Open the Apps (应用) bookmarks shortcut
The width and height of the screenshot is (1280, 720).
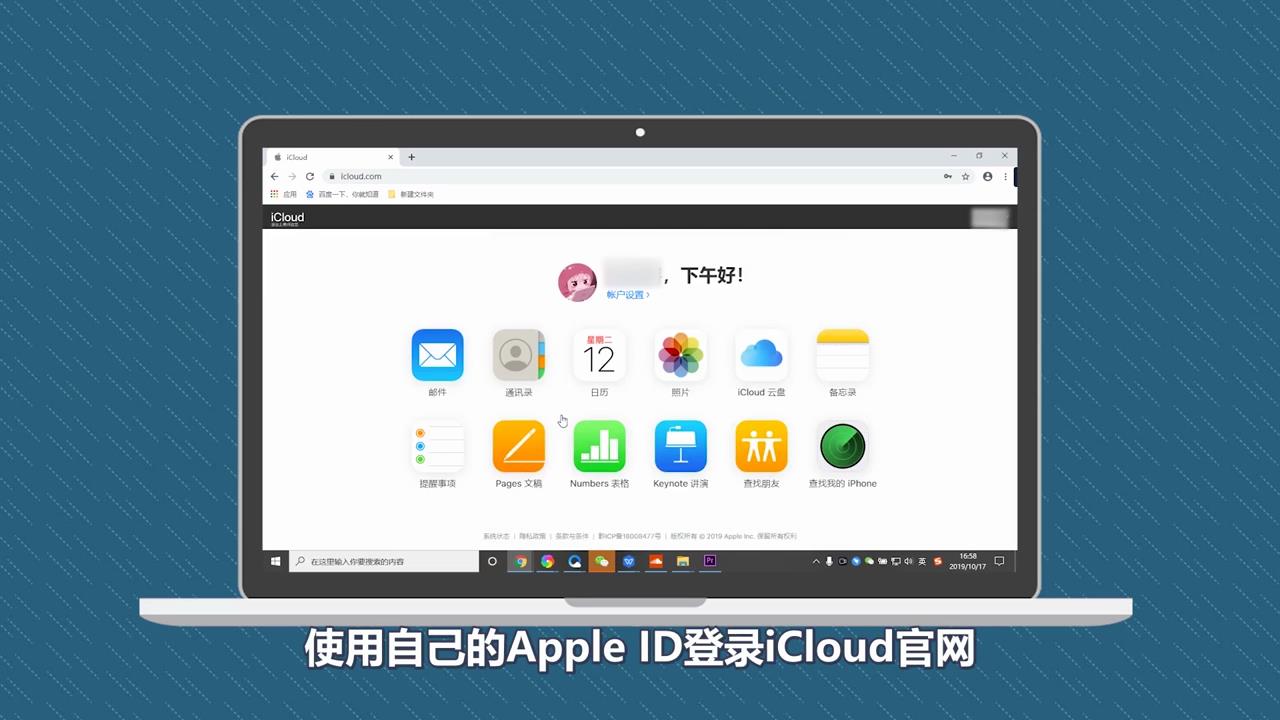pos(283,194)
